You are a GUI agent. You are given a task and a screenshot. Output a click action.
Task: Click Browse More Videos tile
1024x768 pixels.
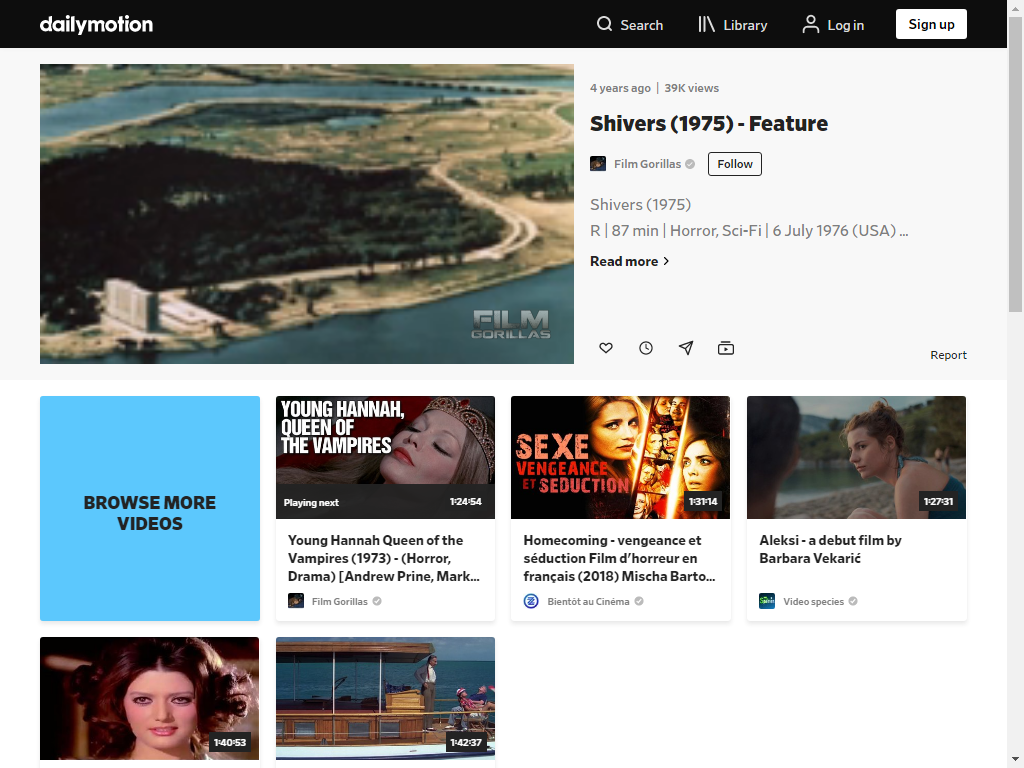click(x=150, y=508)
